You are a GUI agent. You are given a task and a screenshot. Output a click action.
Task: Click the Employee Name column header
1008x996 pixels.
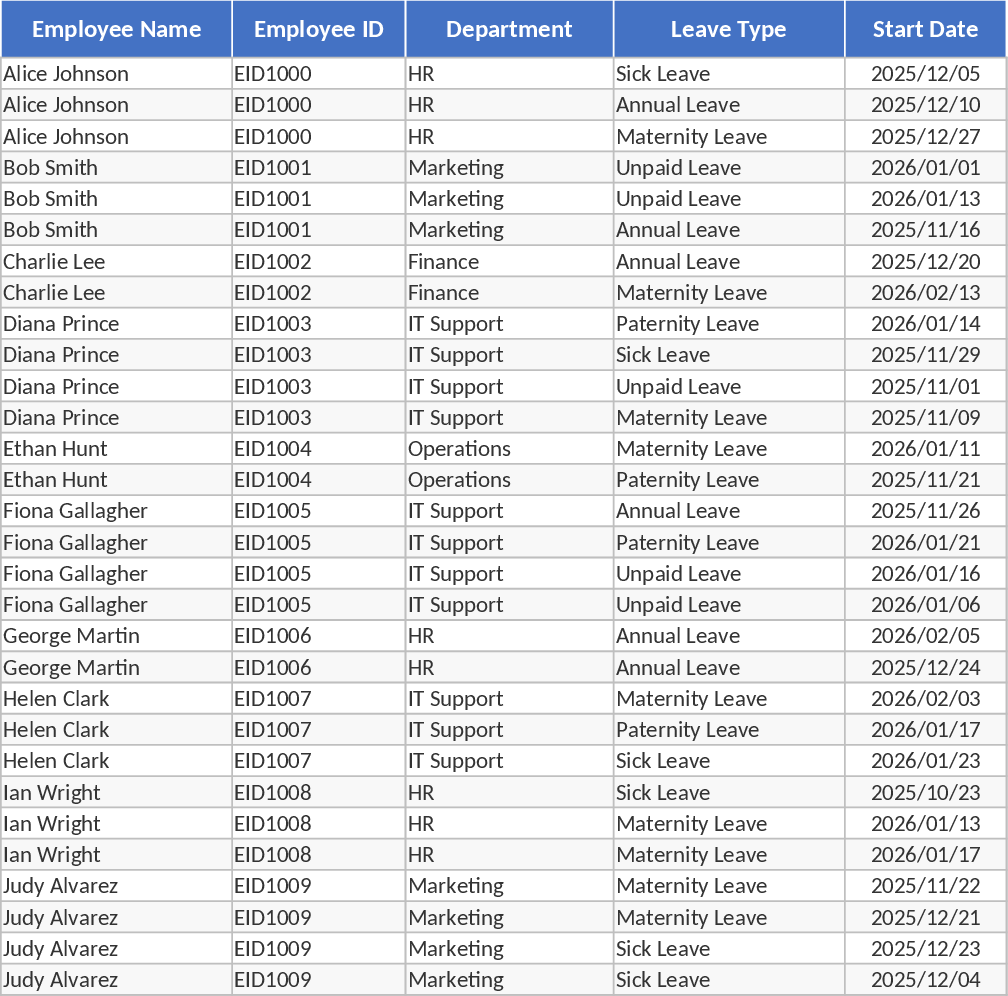coord(116,29)
